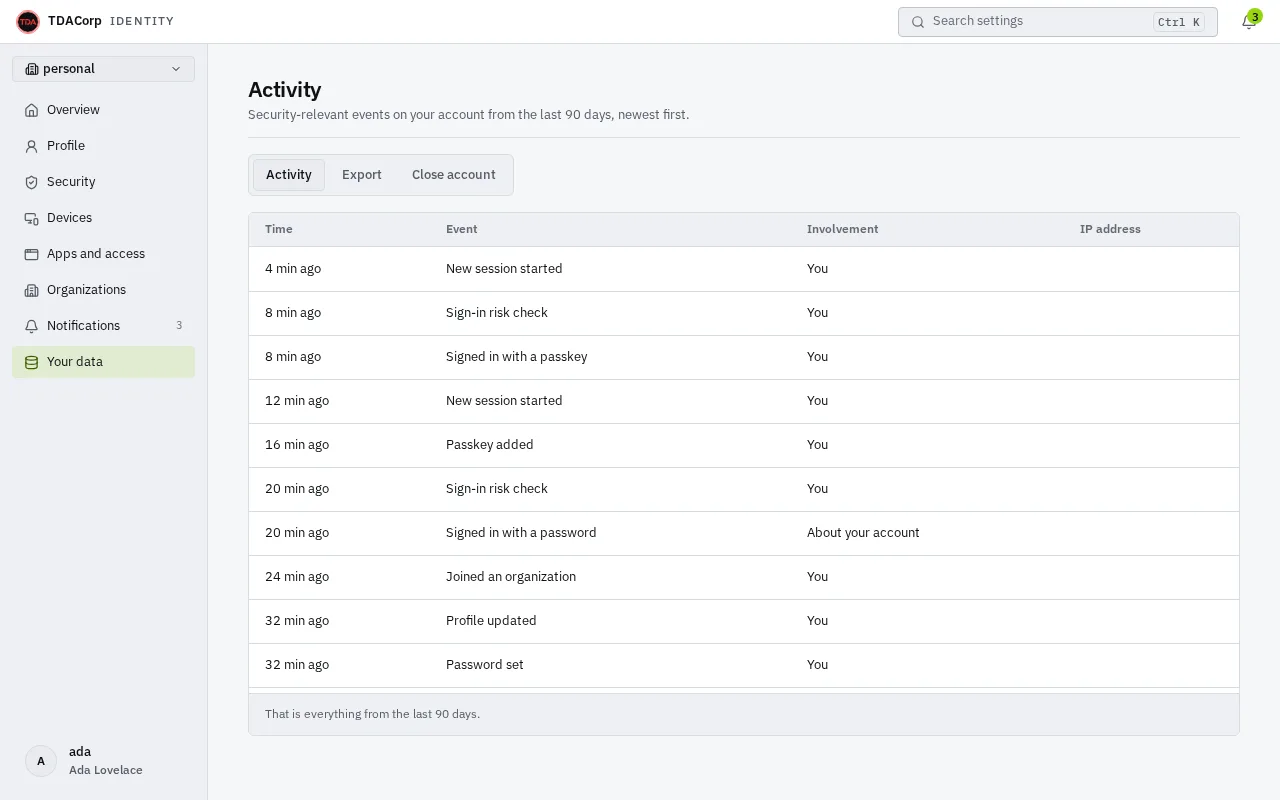Click the '12 min ago' time cell
The image size is (1280, 800).
297,401
